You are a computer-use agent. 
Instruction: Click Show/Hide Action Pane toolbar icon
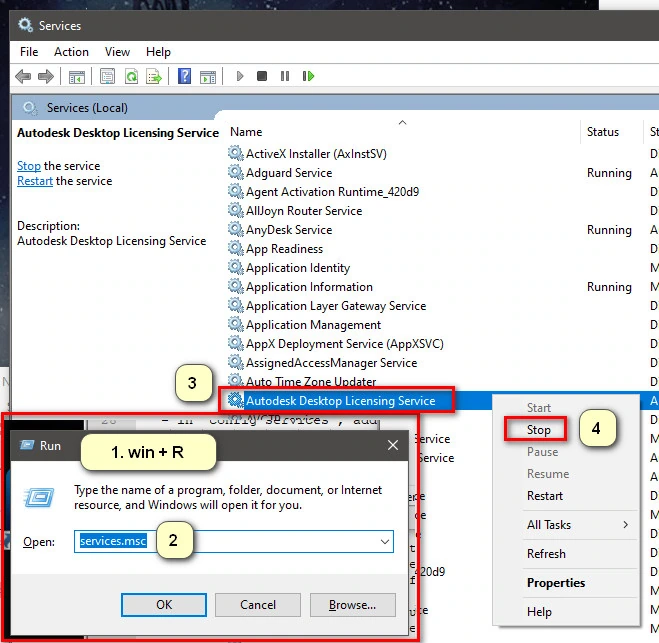tap(208, 77)
